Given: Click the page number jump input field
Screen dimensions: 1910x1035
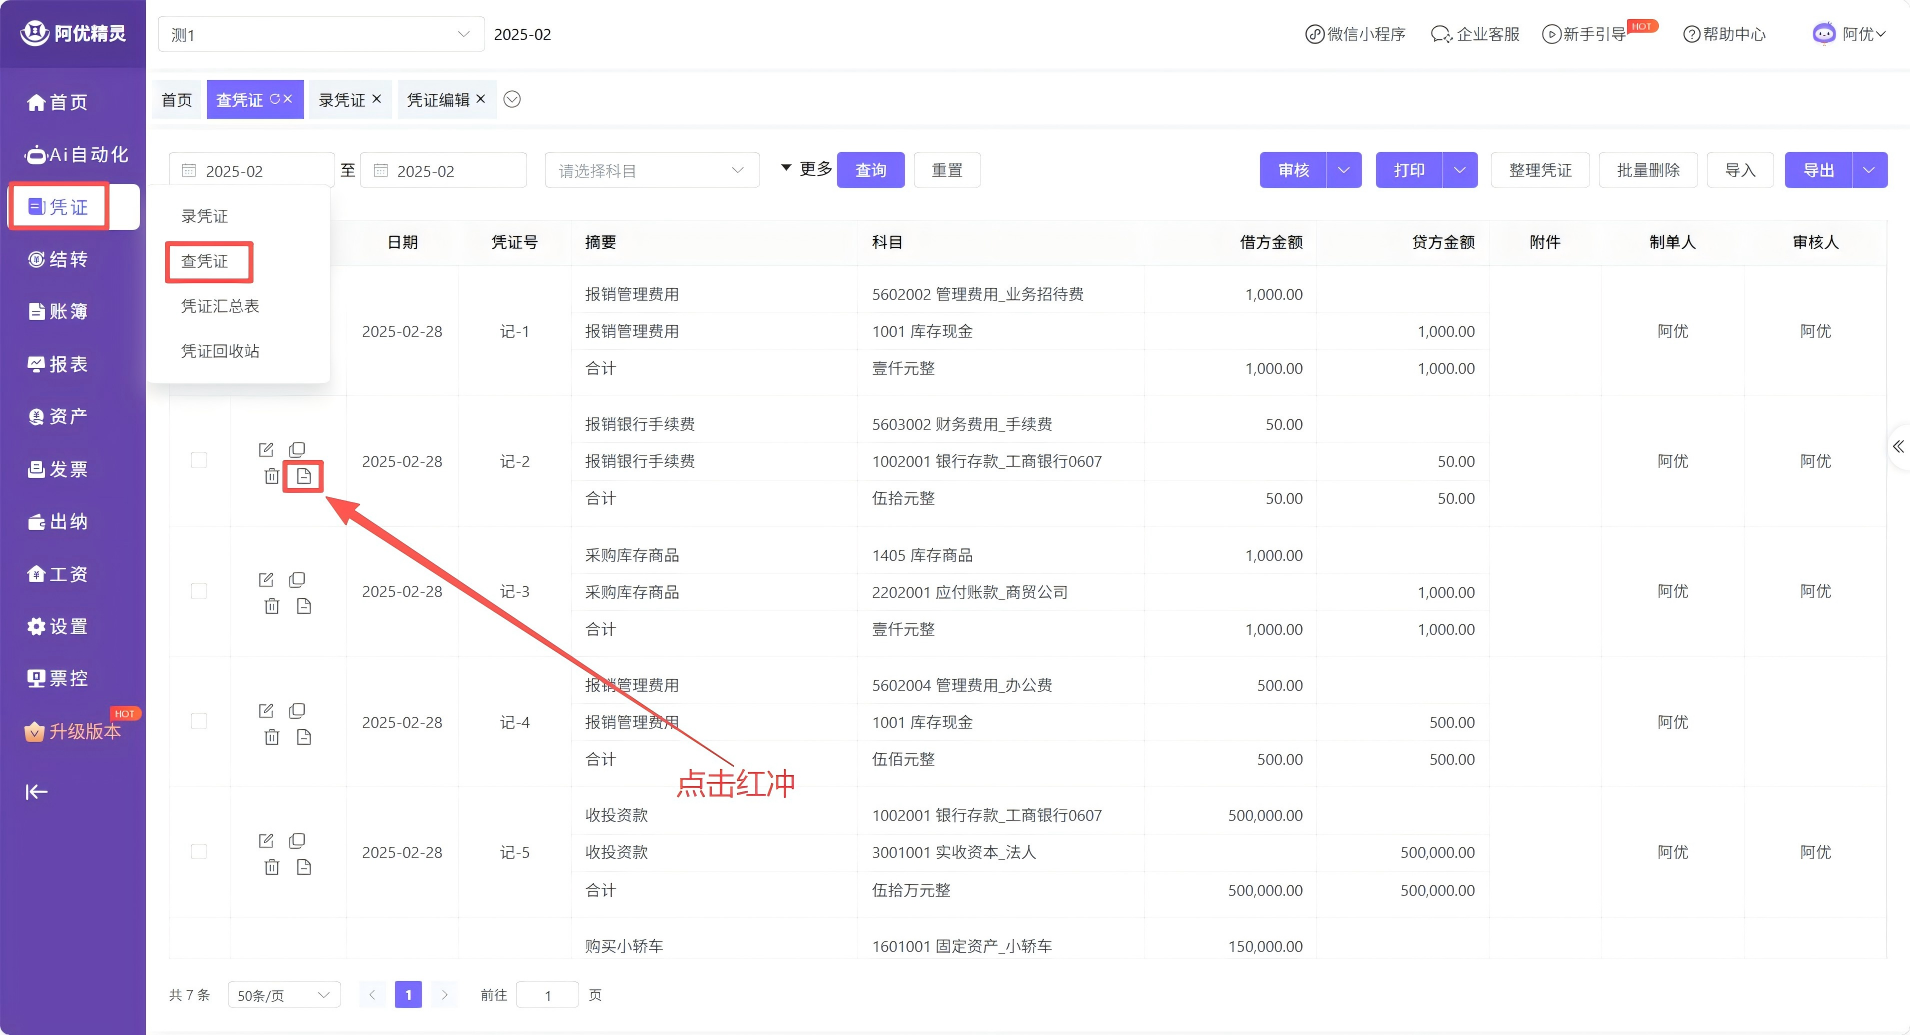Looking at the screenshot, I should [x=548, y=995].
